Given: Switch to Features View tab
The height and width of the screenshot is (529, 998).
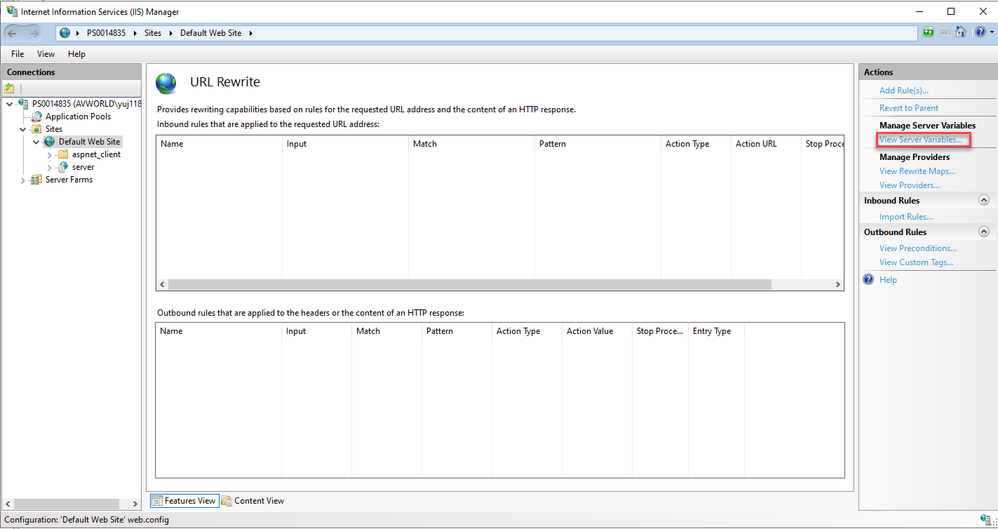Looking at the screenshot, I should click(x=185, y=501).
